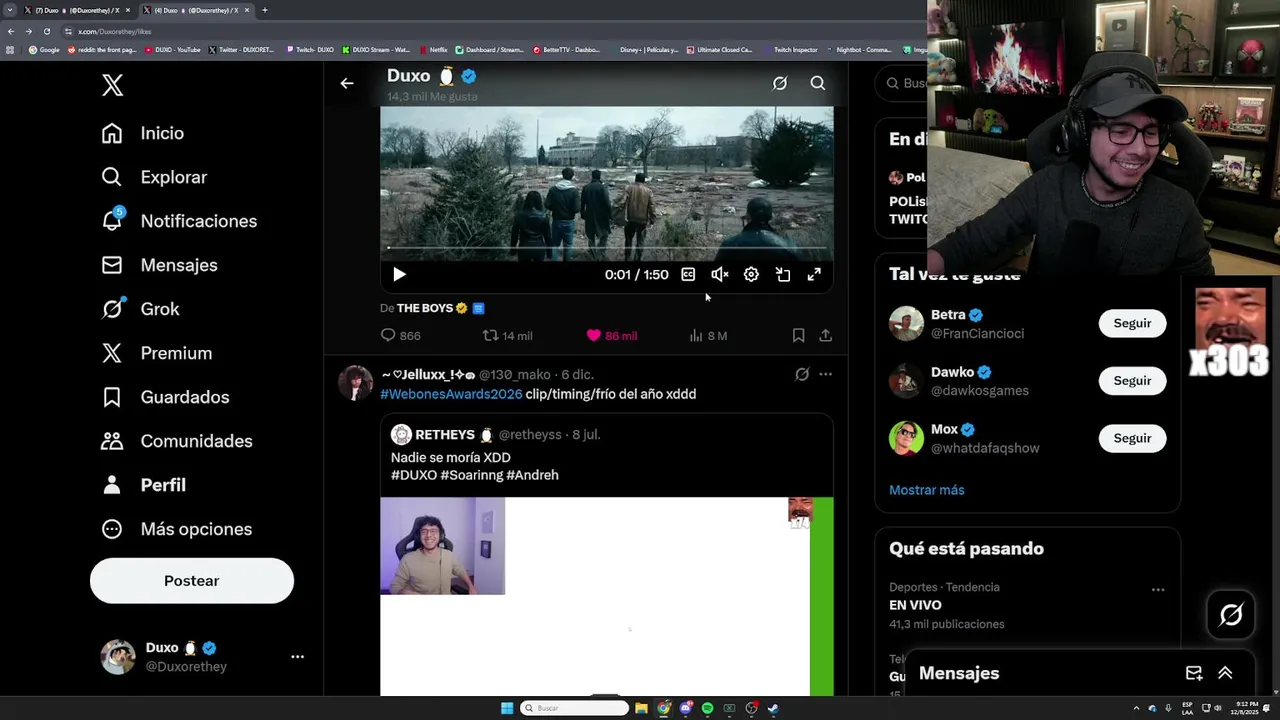Reply to the post with 866 comments
Image resolution: width=1280 pixels, height=720 pixels.
coord(401,336)
